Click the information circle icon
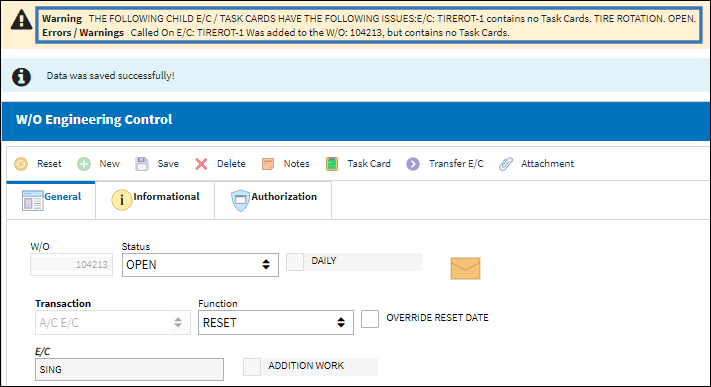The image size is (711, 387). (x=21, y=77)
